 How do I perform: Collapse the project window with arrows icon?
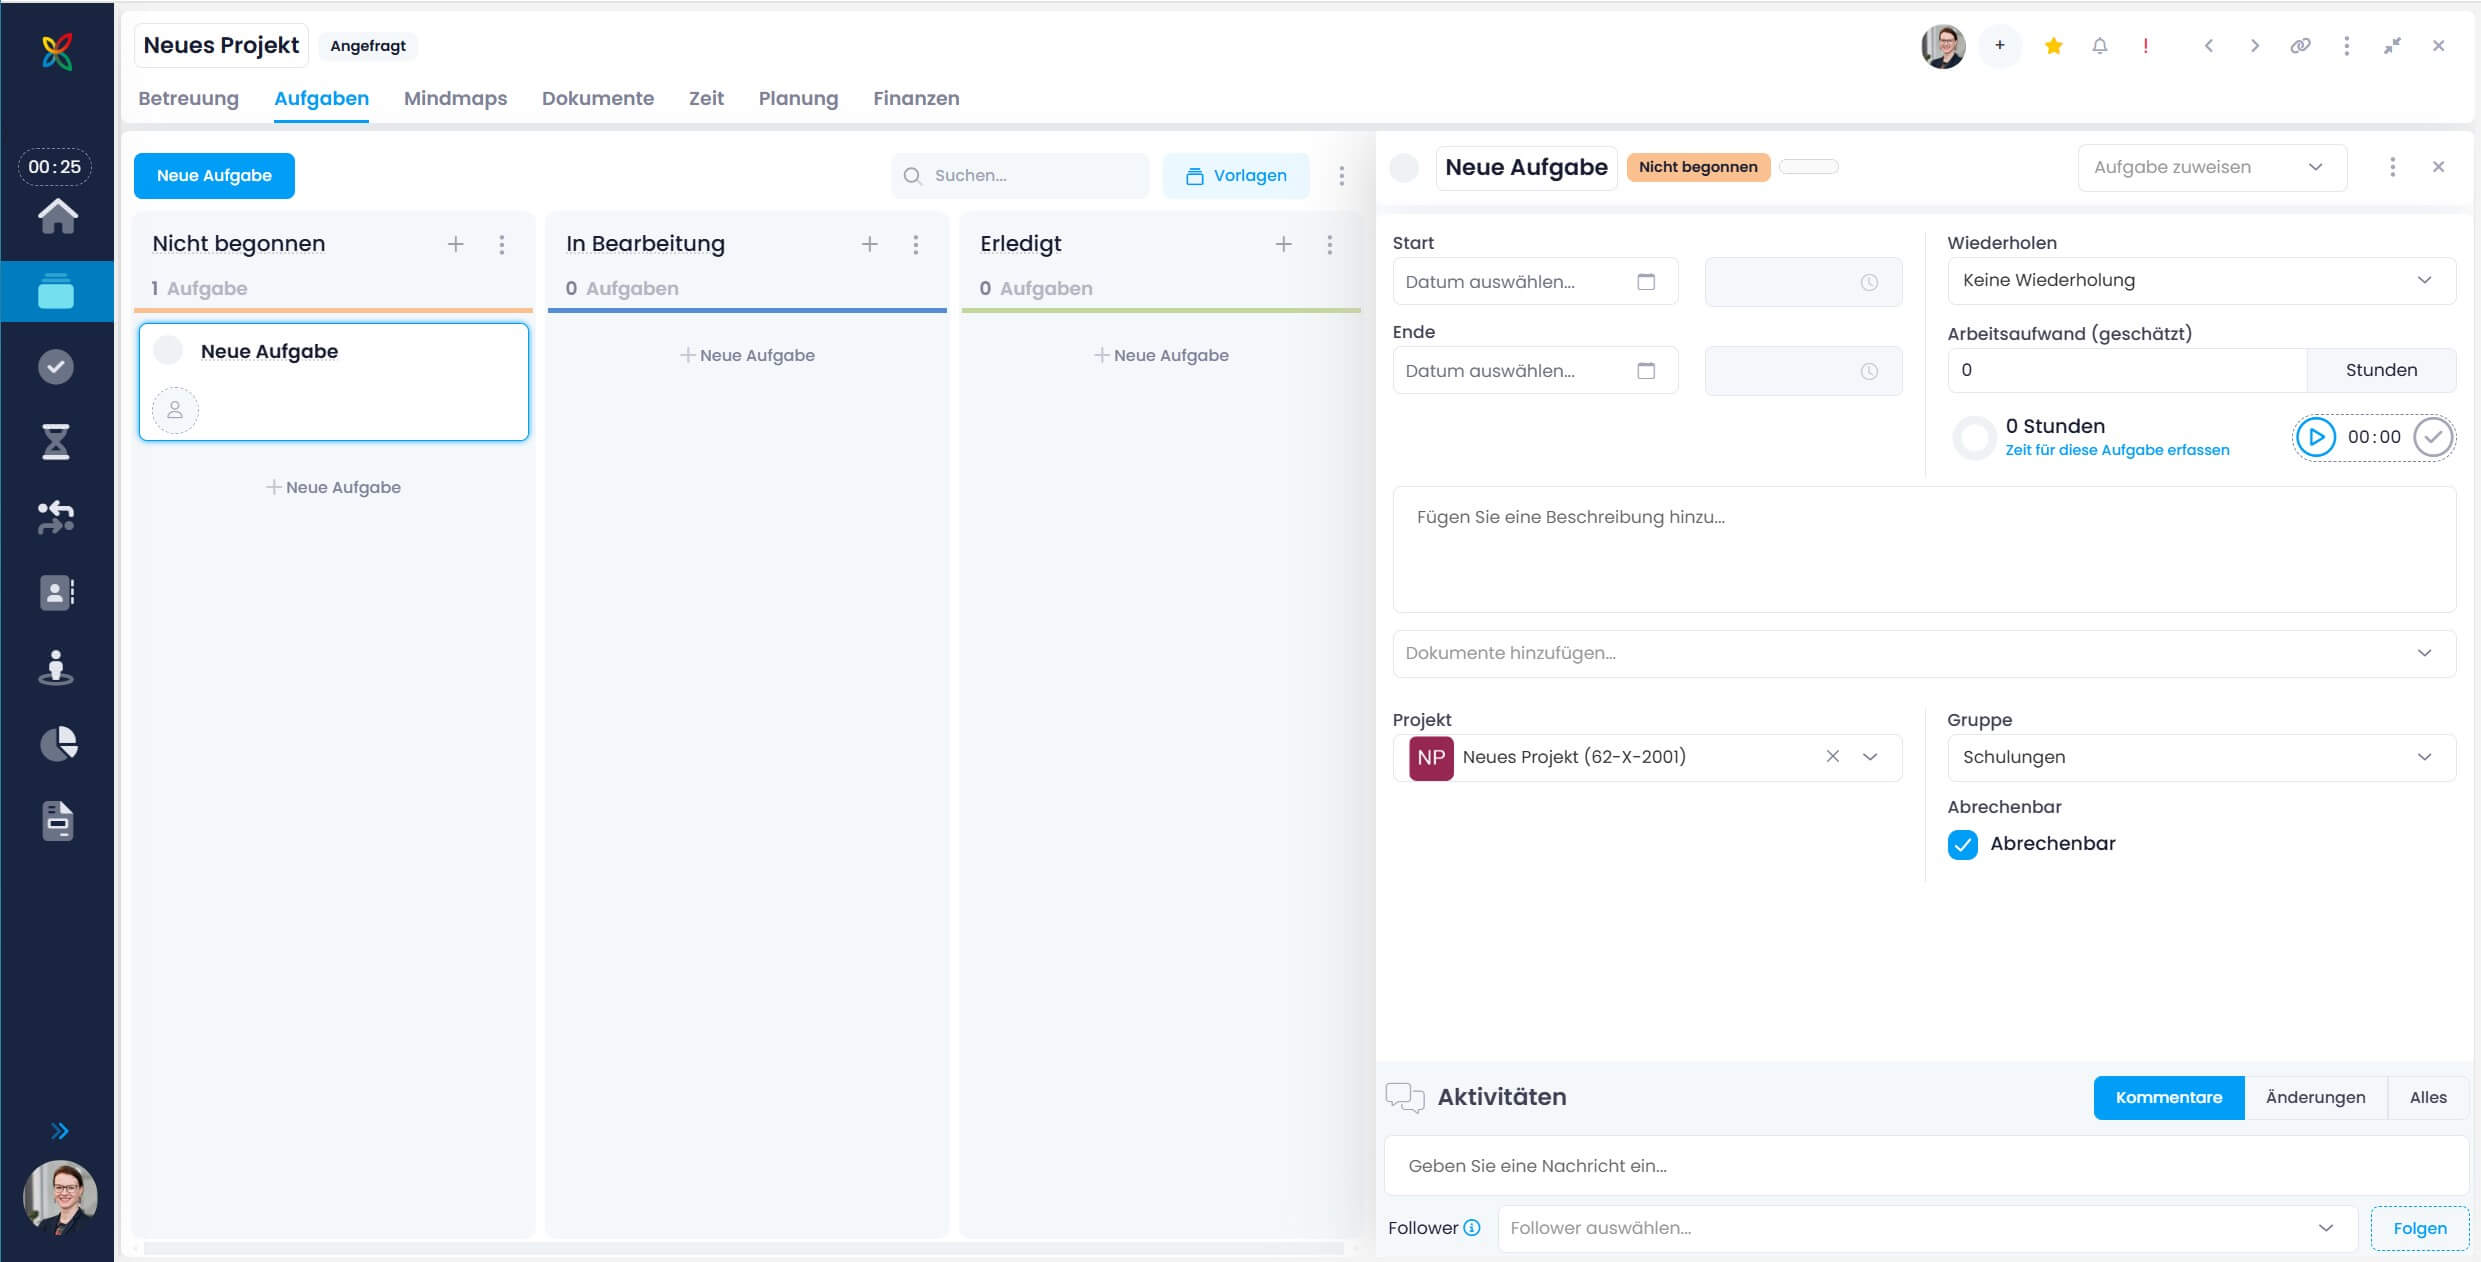(2393, 46)
